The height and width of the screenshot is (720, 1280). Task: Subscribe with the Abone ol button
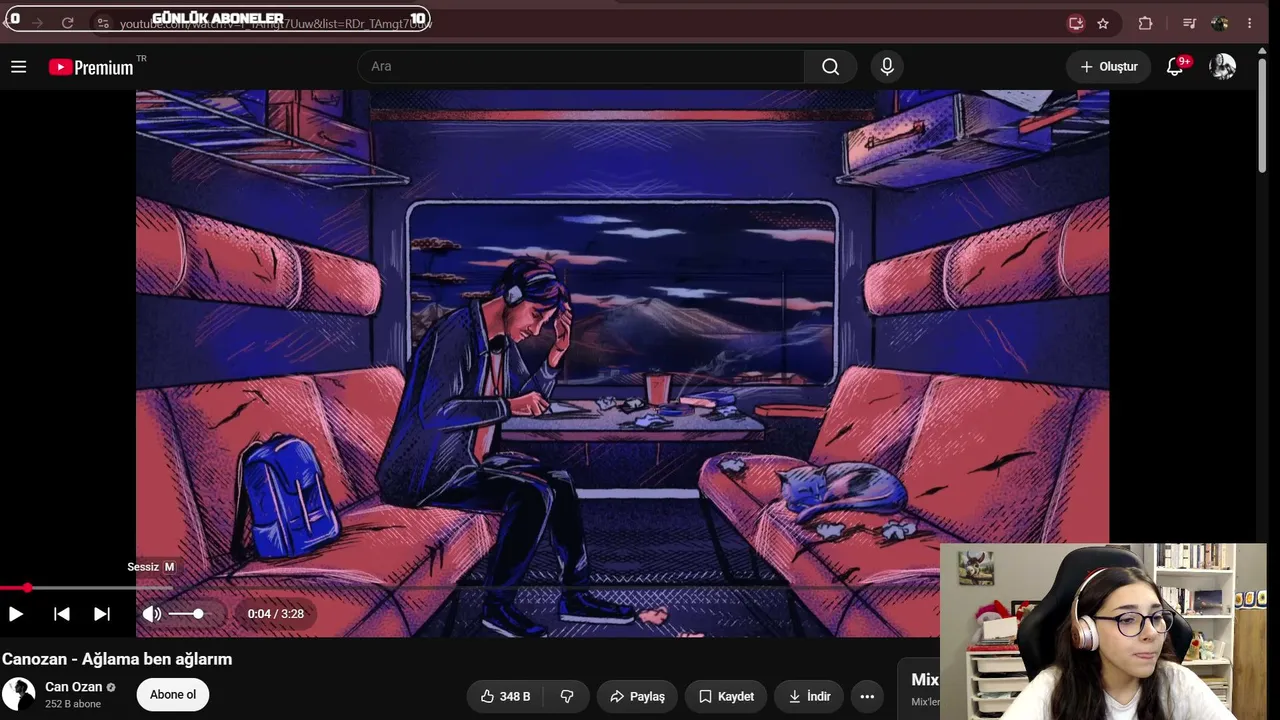pos(173,695)
